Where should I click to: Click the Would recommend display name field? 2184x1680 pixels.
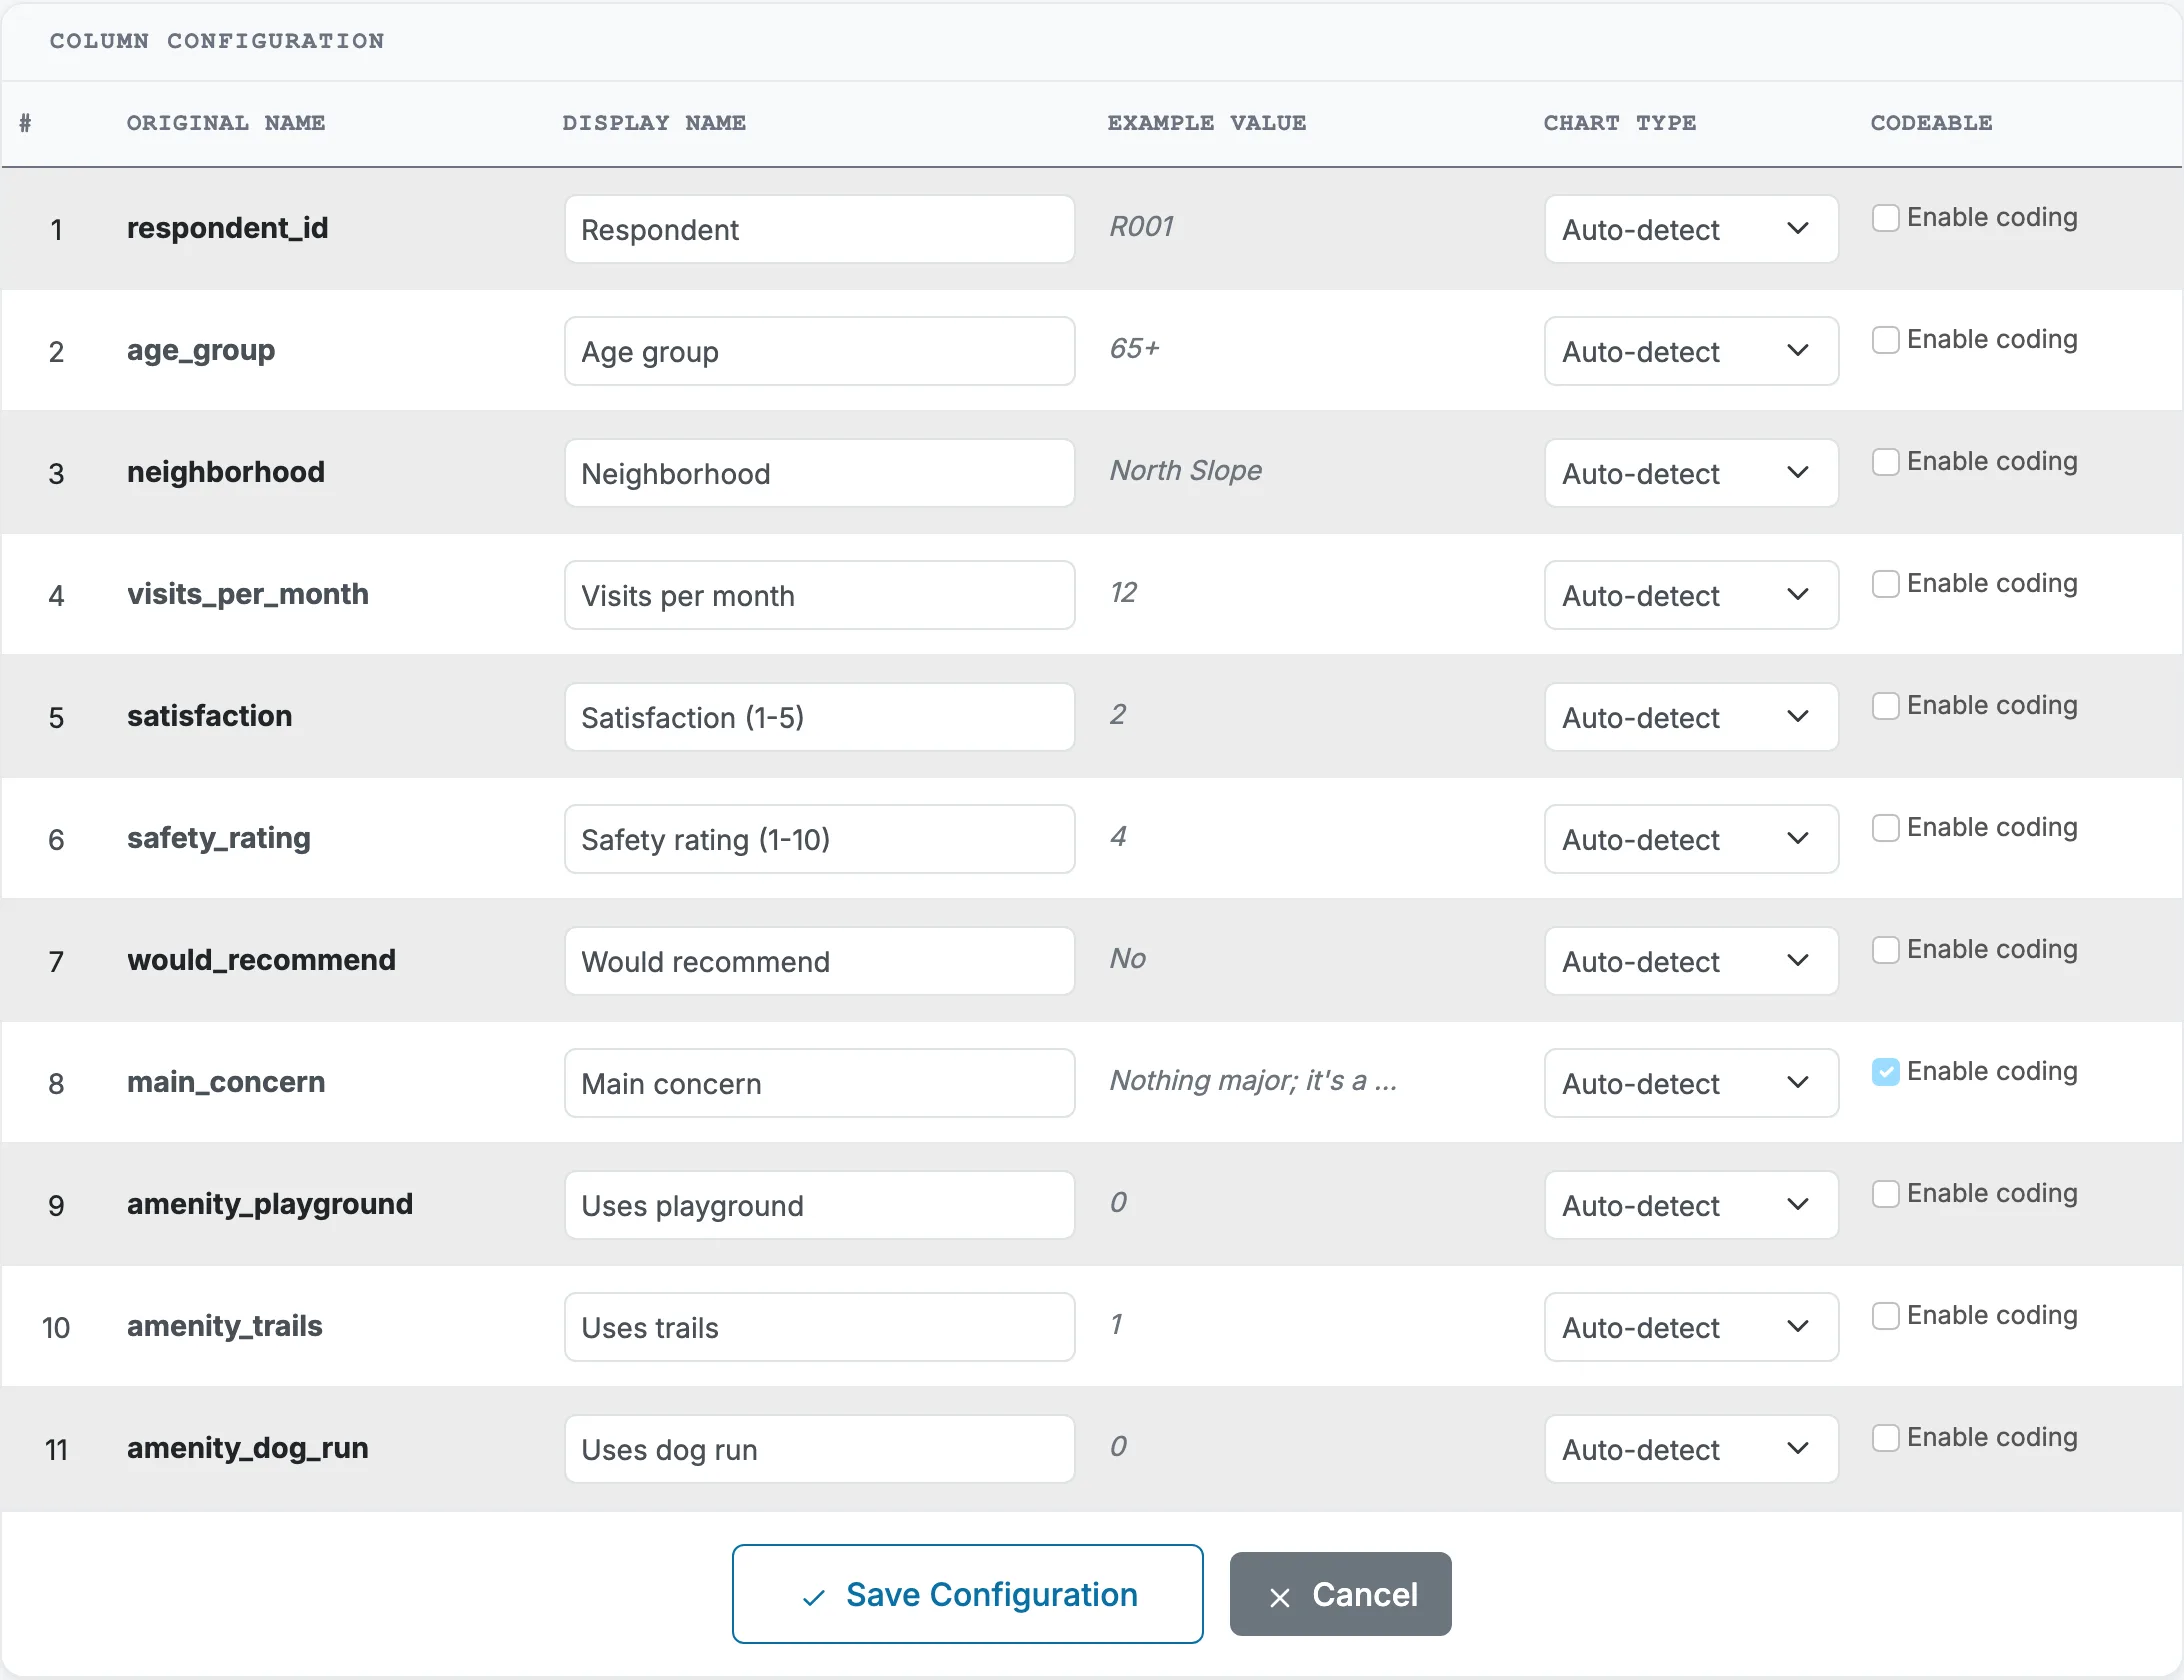819,961
